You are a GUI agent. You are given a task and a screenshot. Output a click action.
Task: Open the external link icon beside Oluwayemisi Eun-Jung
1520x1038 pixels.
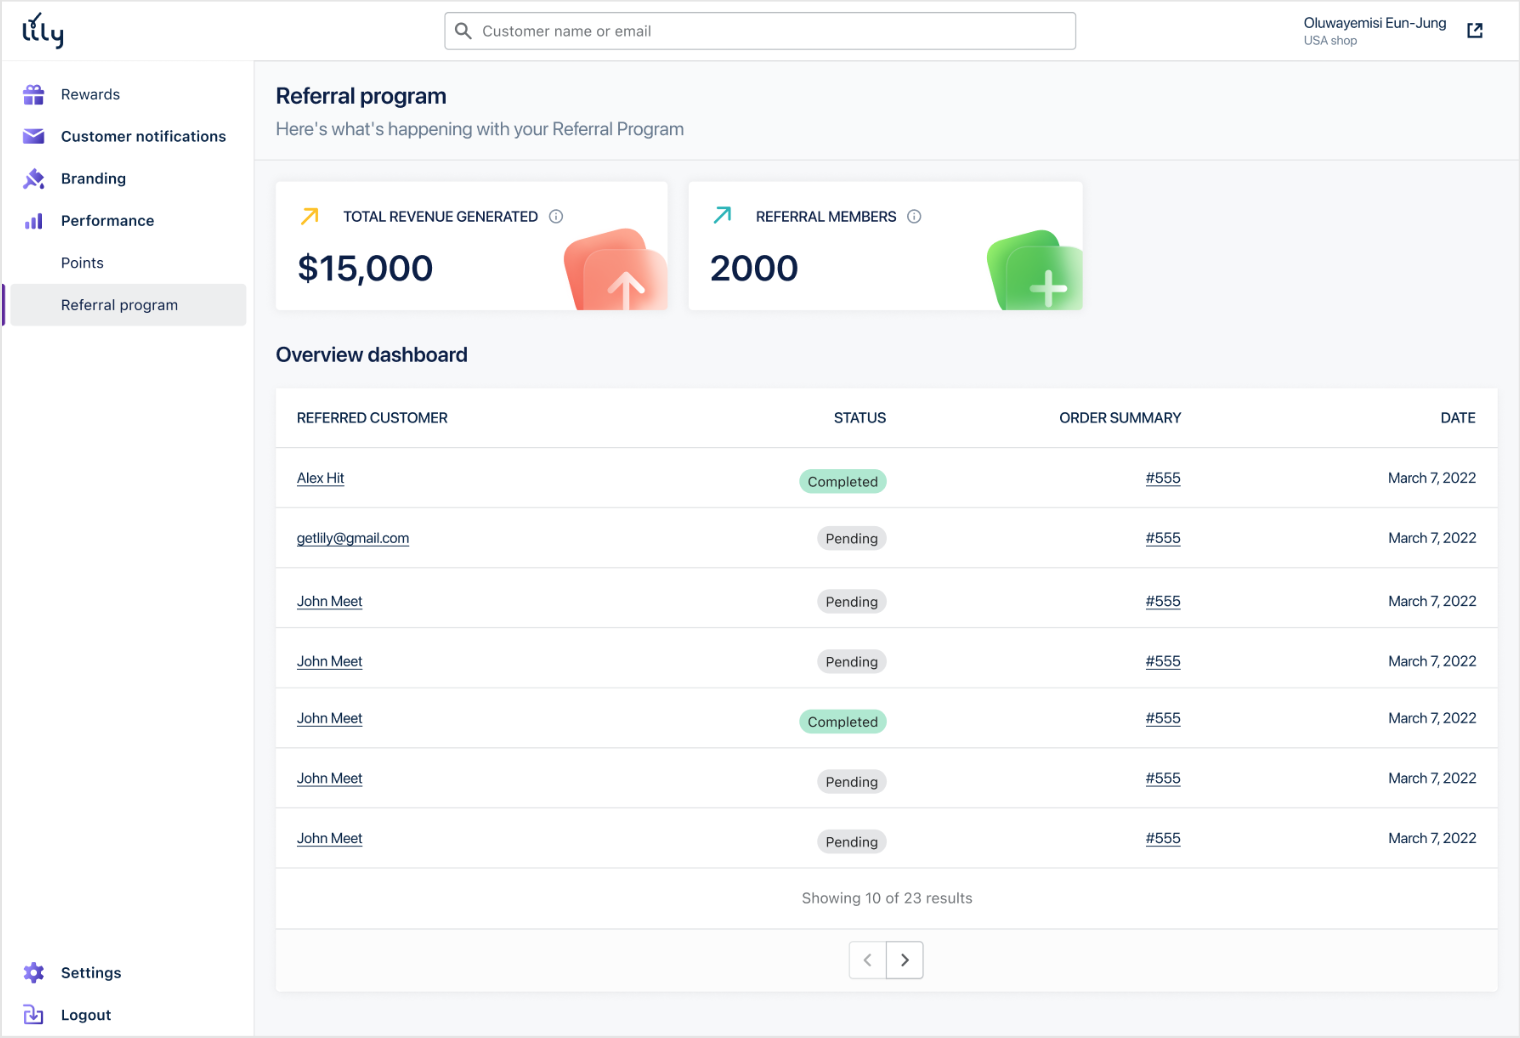(1475, 29)
